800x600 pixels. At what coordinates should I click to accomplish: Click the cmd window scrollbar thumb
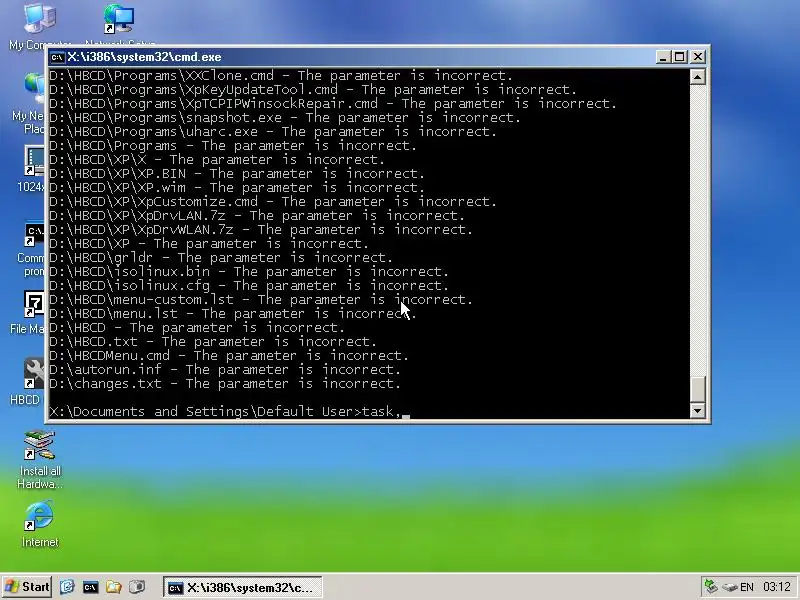[x=697, y=389]
